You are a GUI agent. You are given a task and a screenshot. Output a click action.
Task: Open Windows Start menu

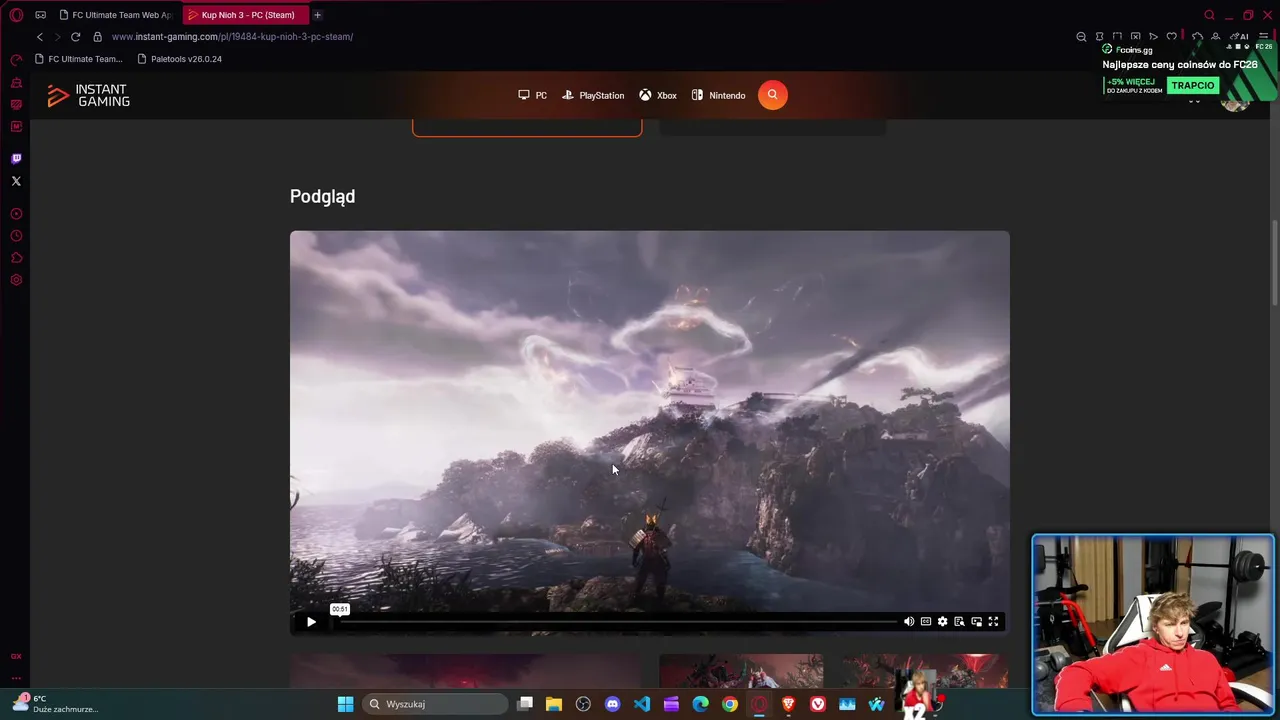coord(345,704)
